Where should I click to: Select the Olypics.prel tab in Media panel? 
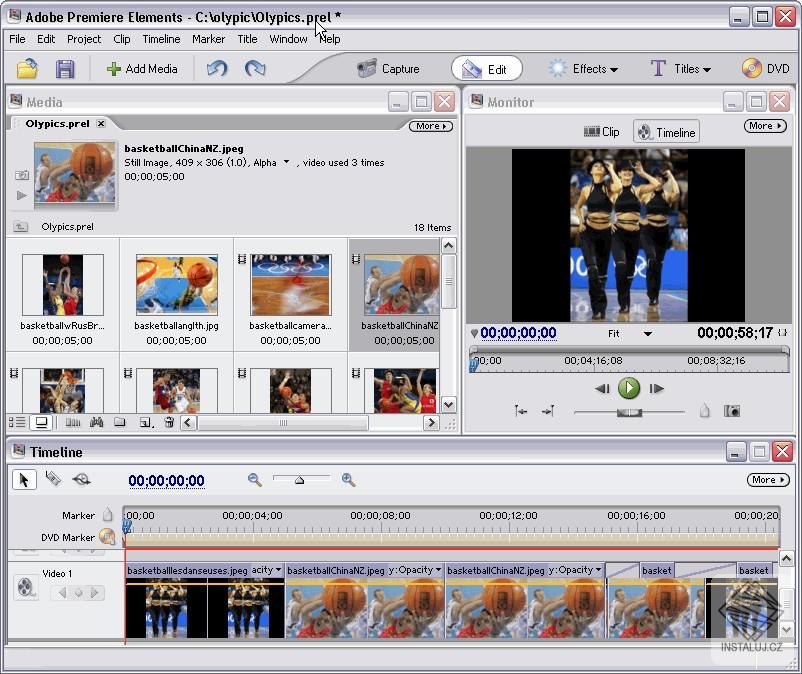click(48, 124)
